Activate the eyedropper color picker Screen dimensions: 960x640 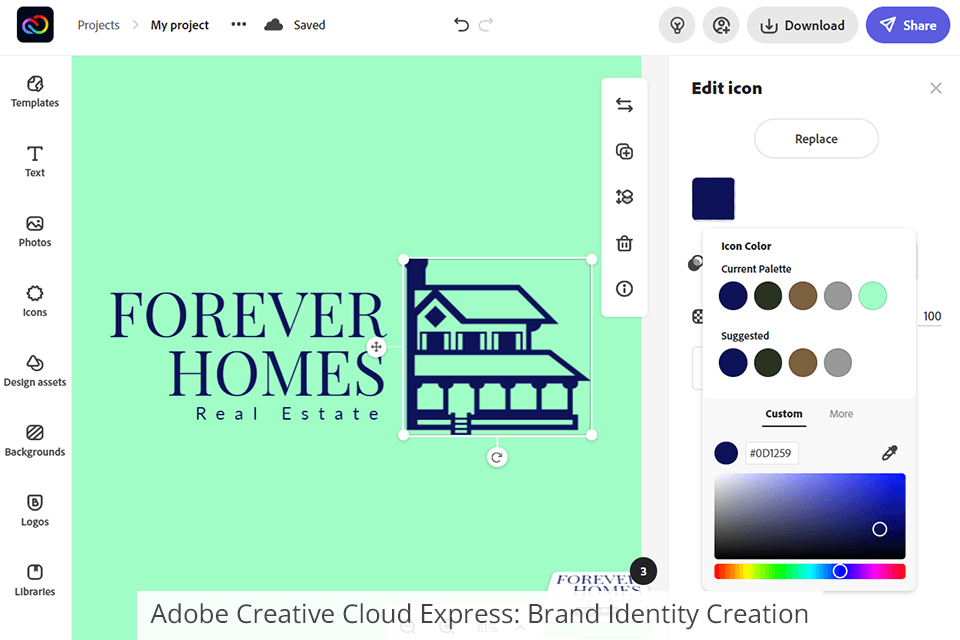889,453
